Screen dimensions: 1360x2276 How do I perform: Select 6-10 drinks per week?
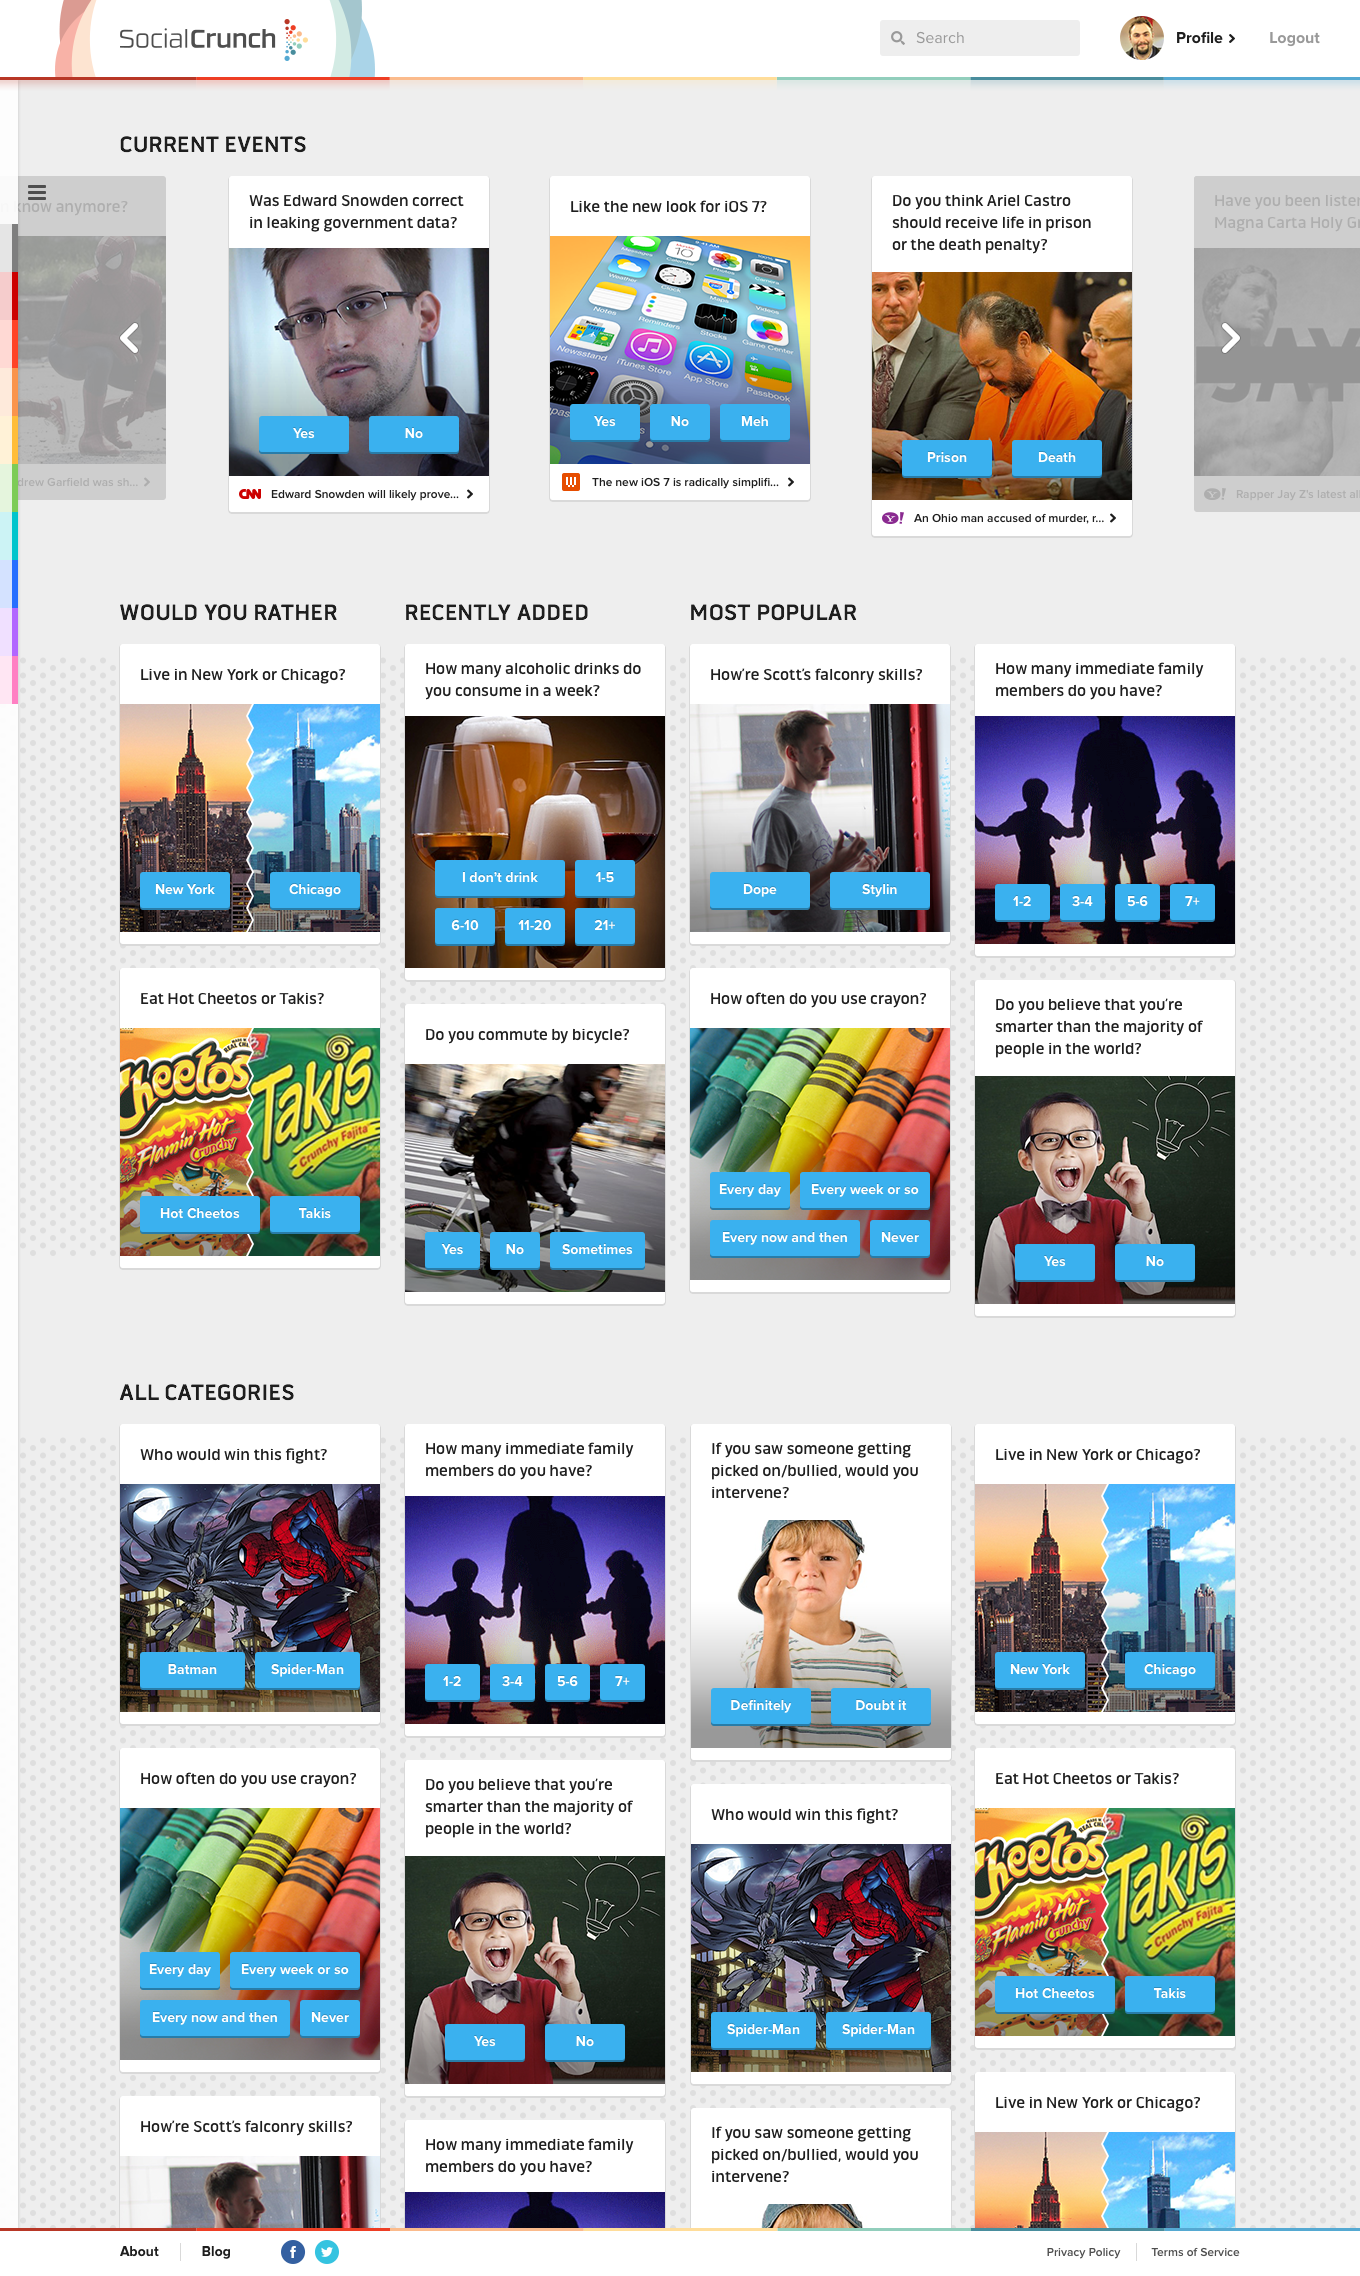[x=465, y=926]
